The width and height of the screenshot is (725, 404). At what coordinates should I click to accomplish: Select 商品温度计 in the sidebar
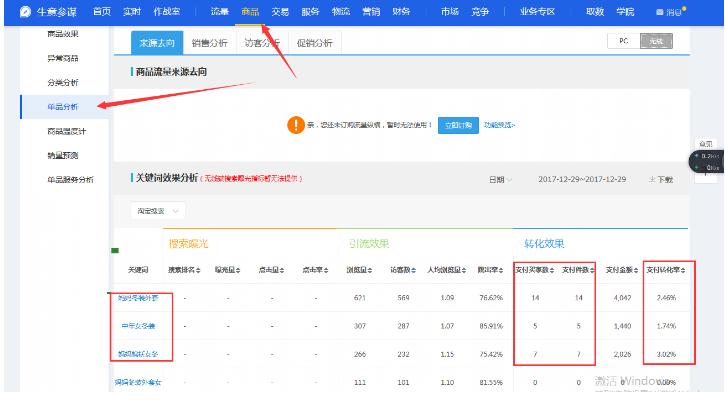coord(67,131)
